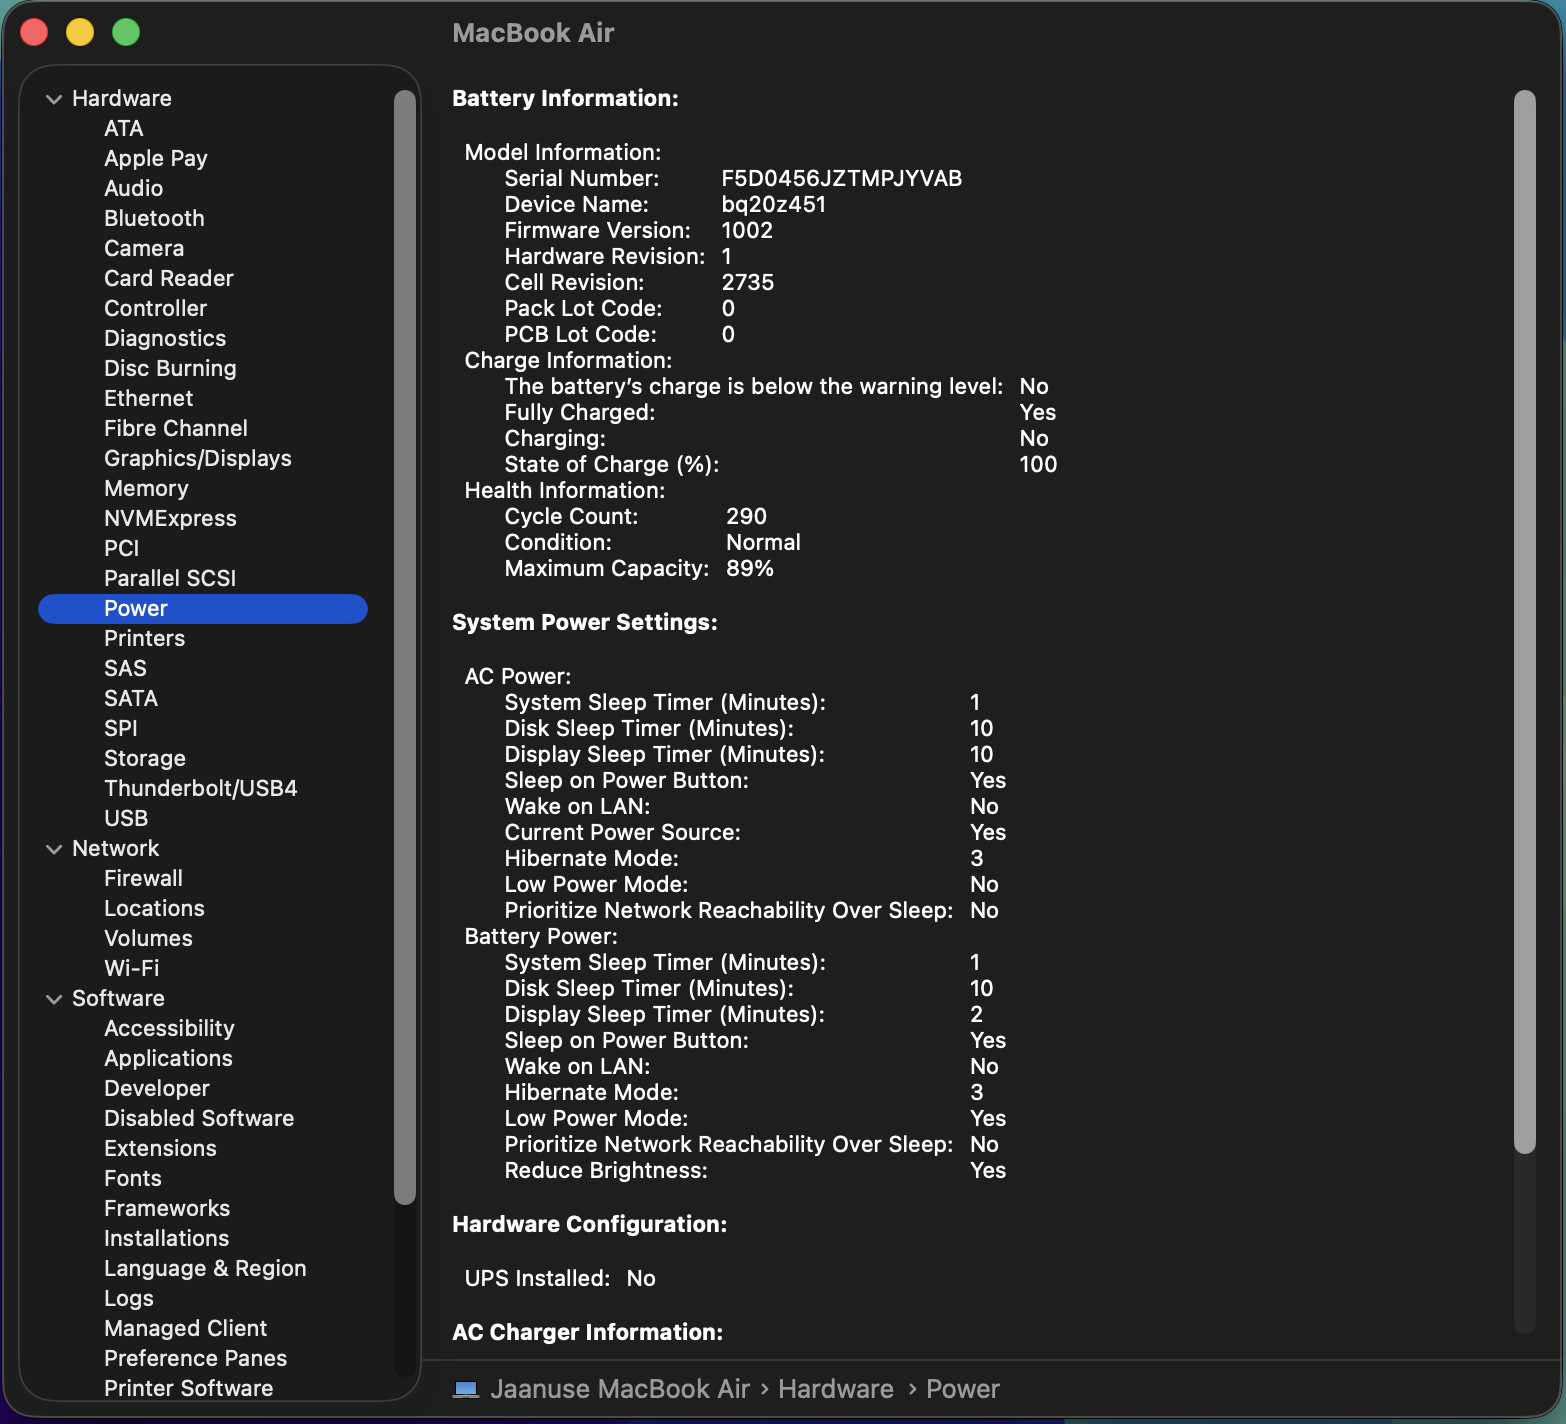The width and height of the screenshot is (1566, 1424).
Task: Select ATA in the sidebar
Action: [x=124, y=128]
